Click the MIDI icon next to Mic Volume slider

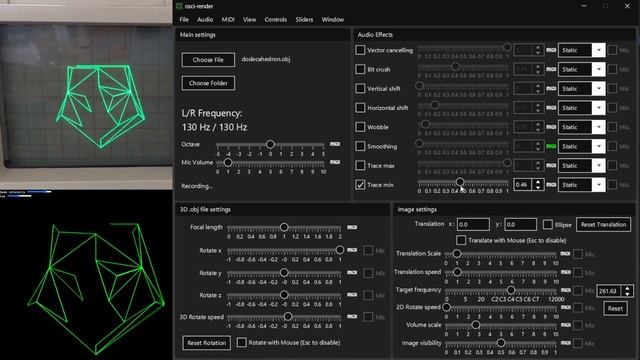coord(335,162)
